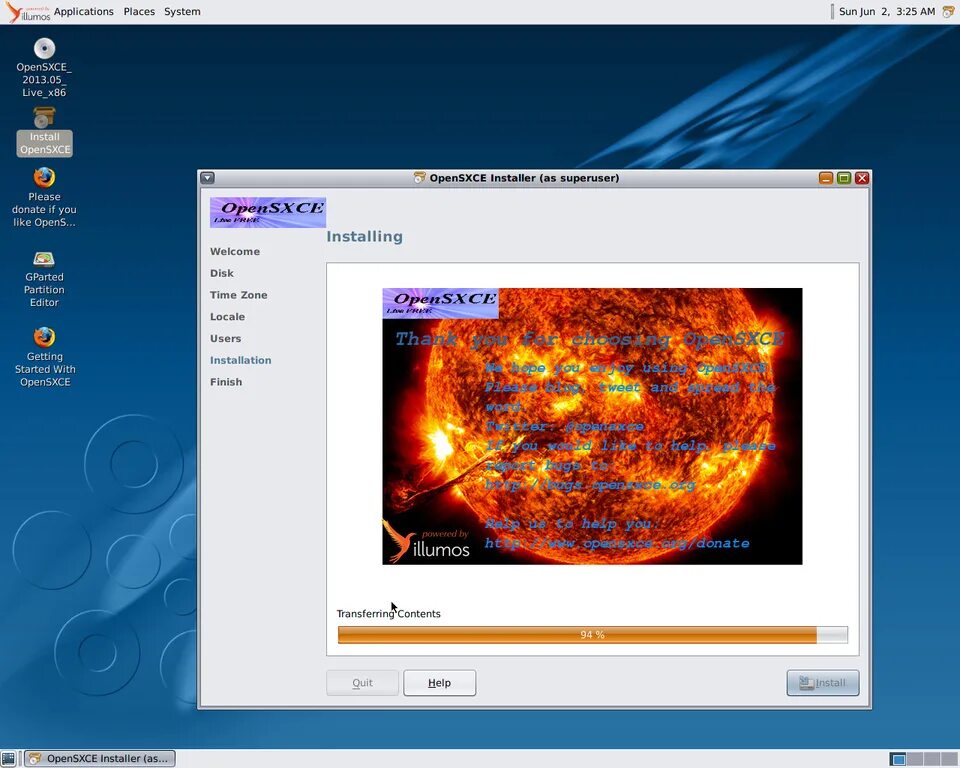
Task: Select the Finish step in sidebar
Action: 226,382
